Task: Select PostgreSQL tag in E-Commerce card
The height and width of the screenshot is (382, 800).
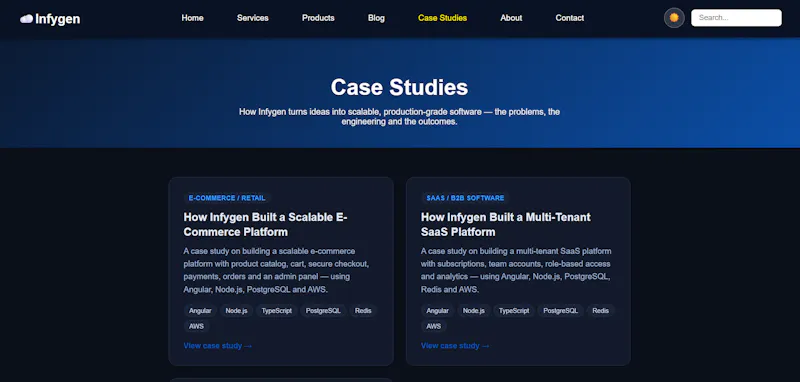Action: click(x=323, y=311)
